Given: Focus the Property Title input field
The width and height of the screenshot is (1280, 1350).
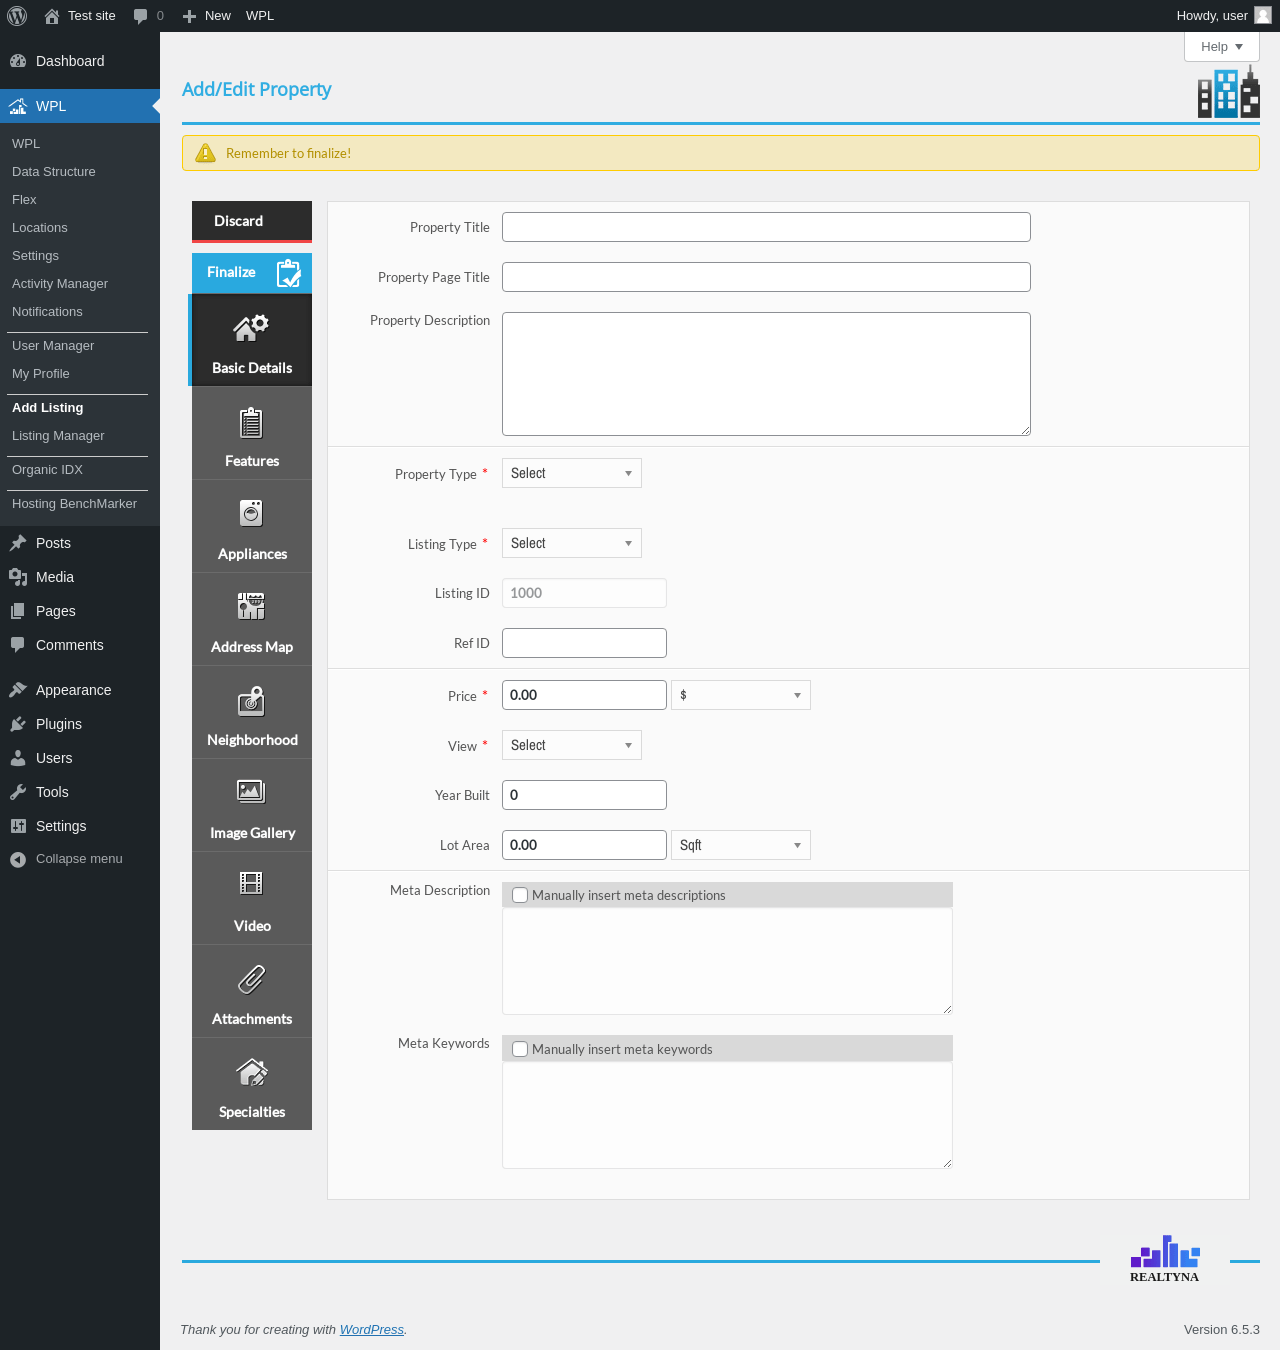Looking at the screenshot, I should pos(766,227).
